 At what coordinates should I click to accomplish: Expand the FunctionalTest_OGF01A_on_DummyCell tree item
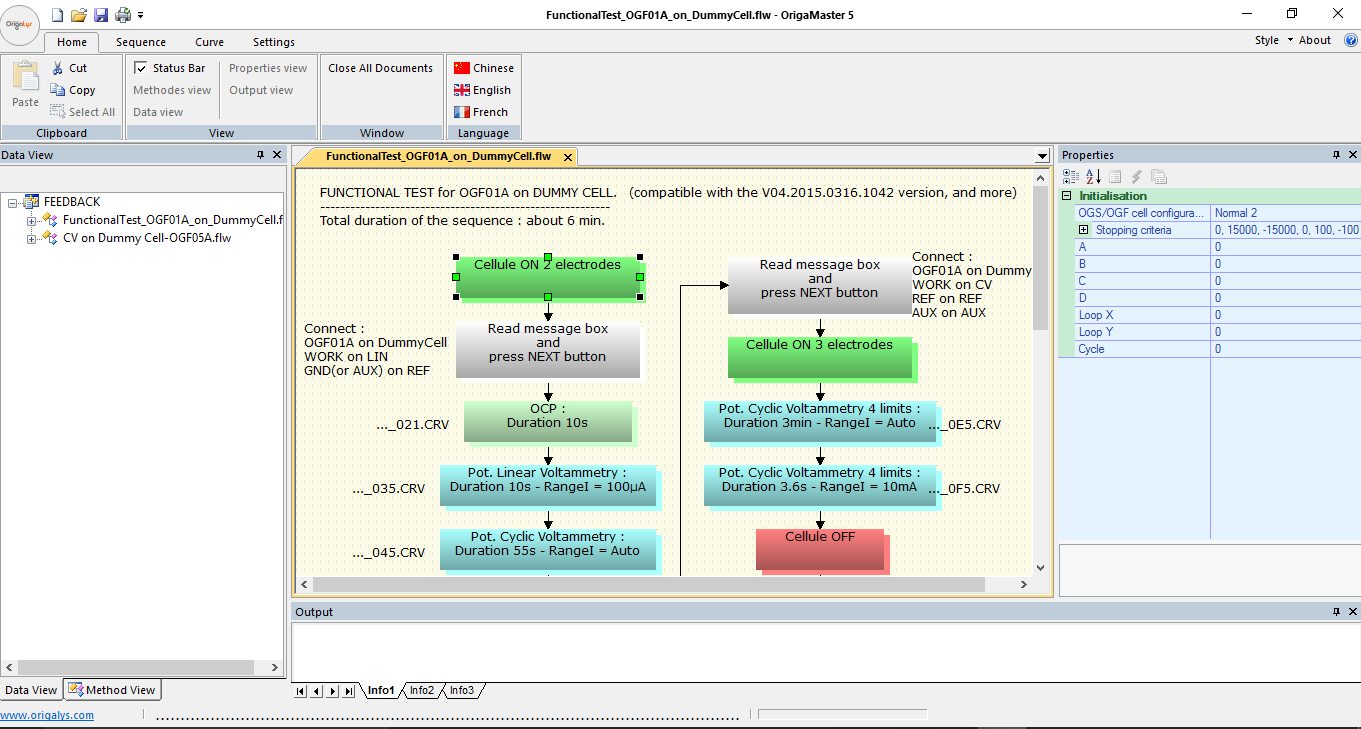pyautogui.click(x=31, y=220)
